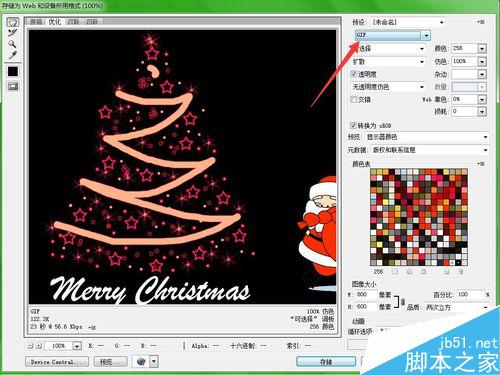This screenshot has height=375, width=500.
Task: Enable the 交错 interlaced checkbox
Action: [x=354, y=99]
